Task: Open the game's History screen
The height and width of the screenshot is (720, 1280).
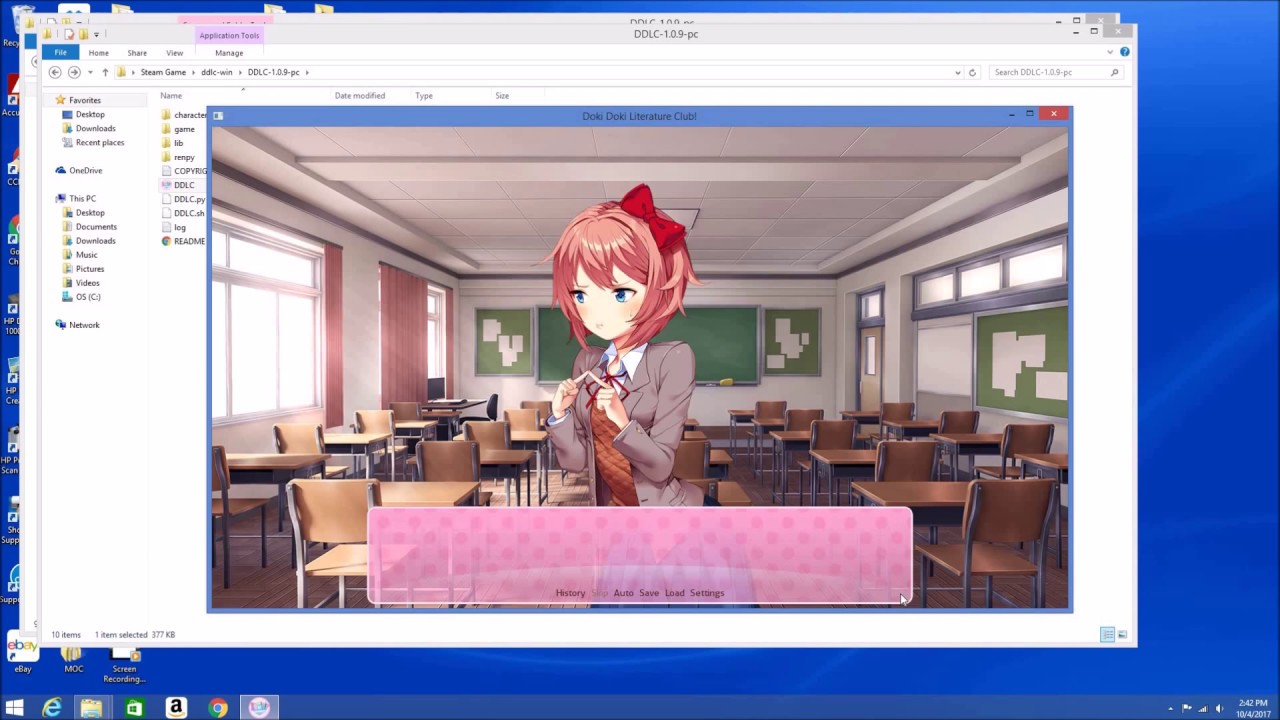Action: [x=570, y=593]
